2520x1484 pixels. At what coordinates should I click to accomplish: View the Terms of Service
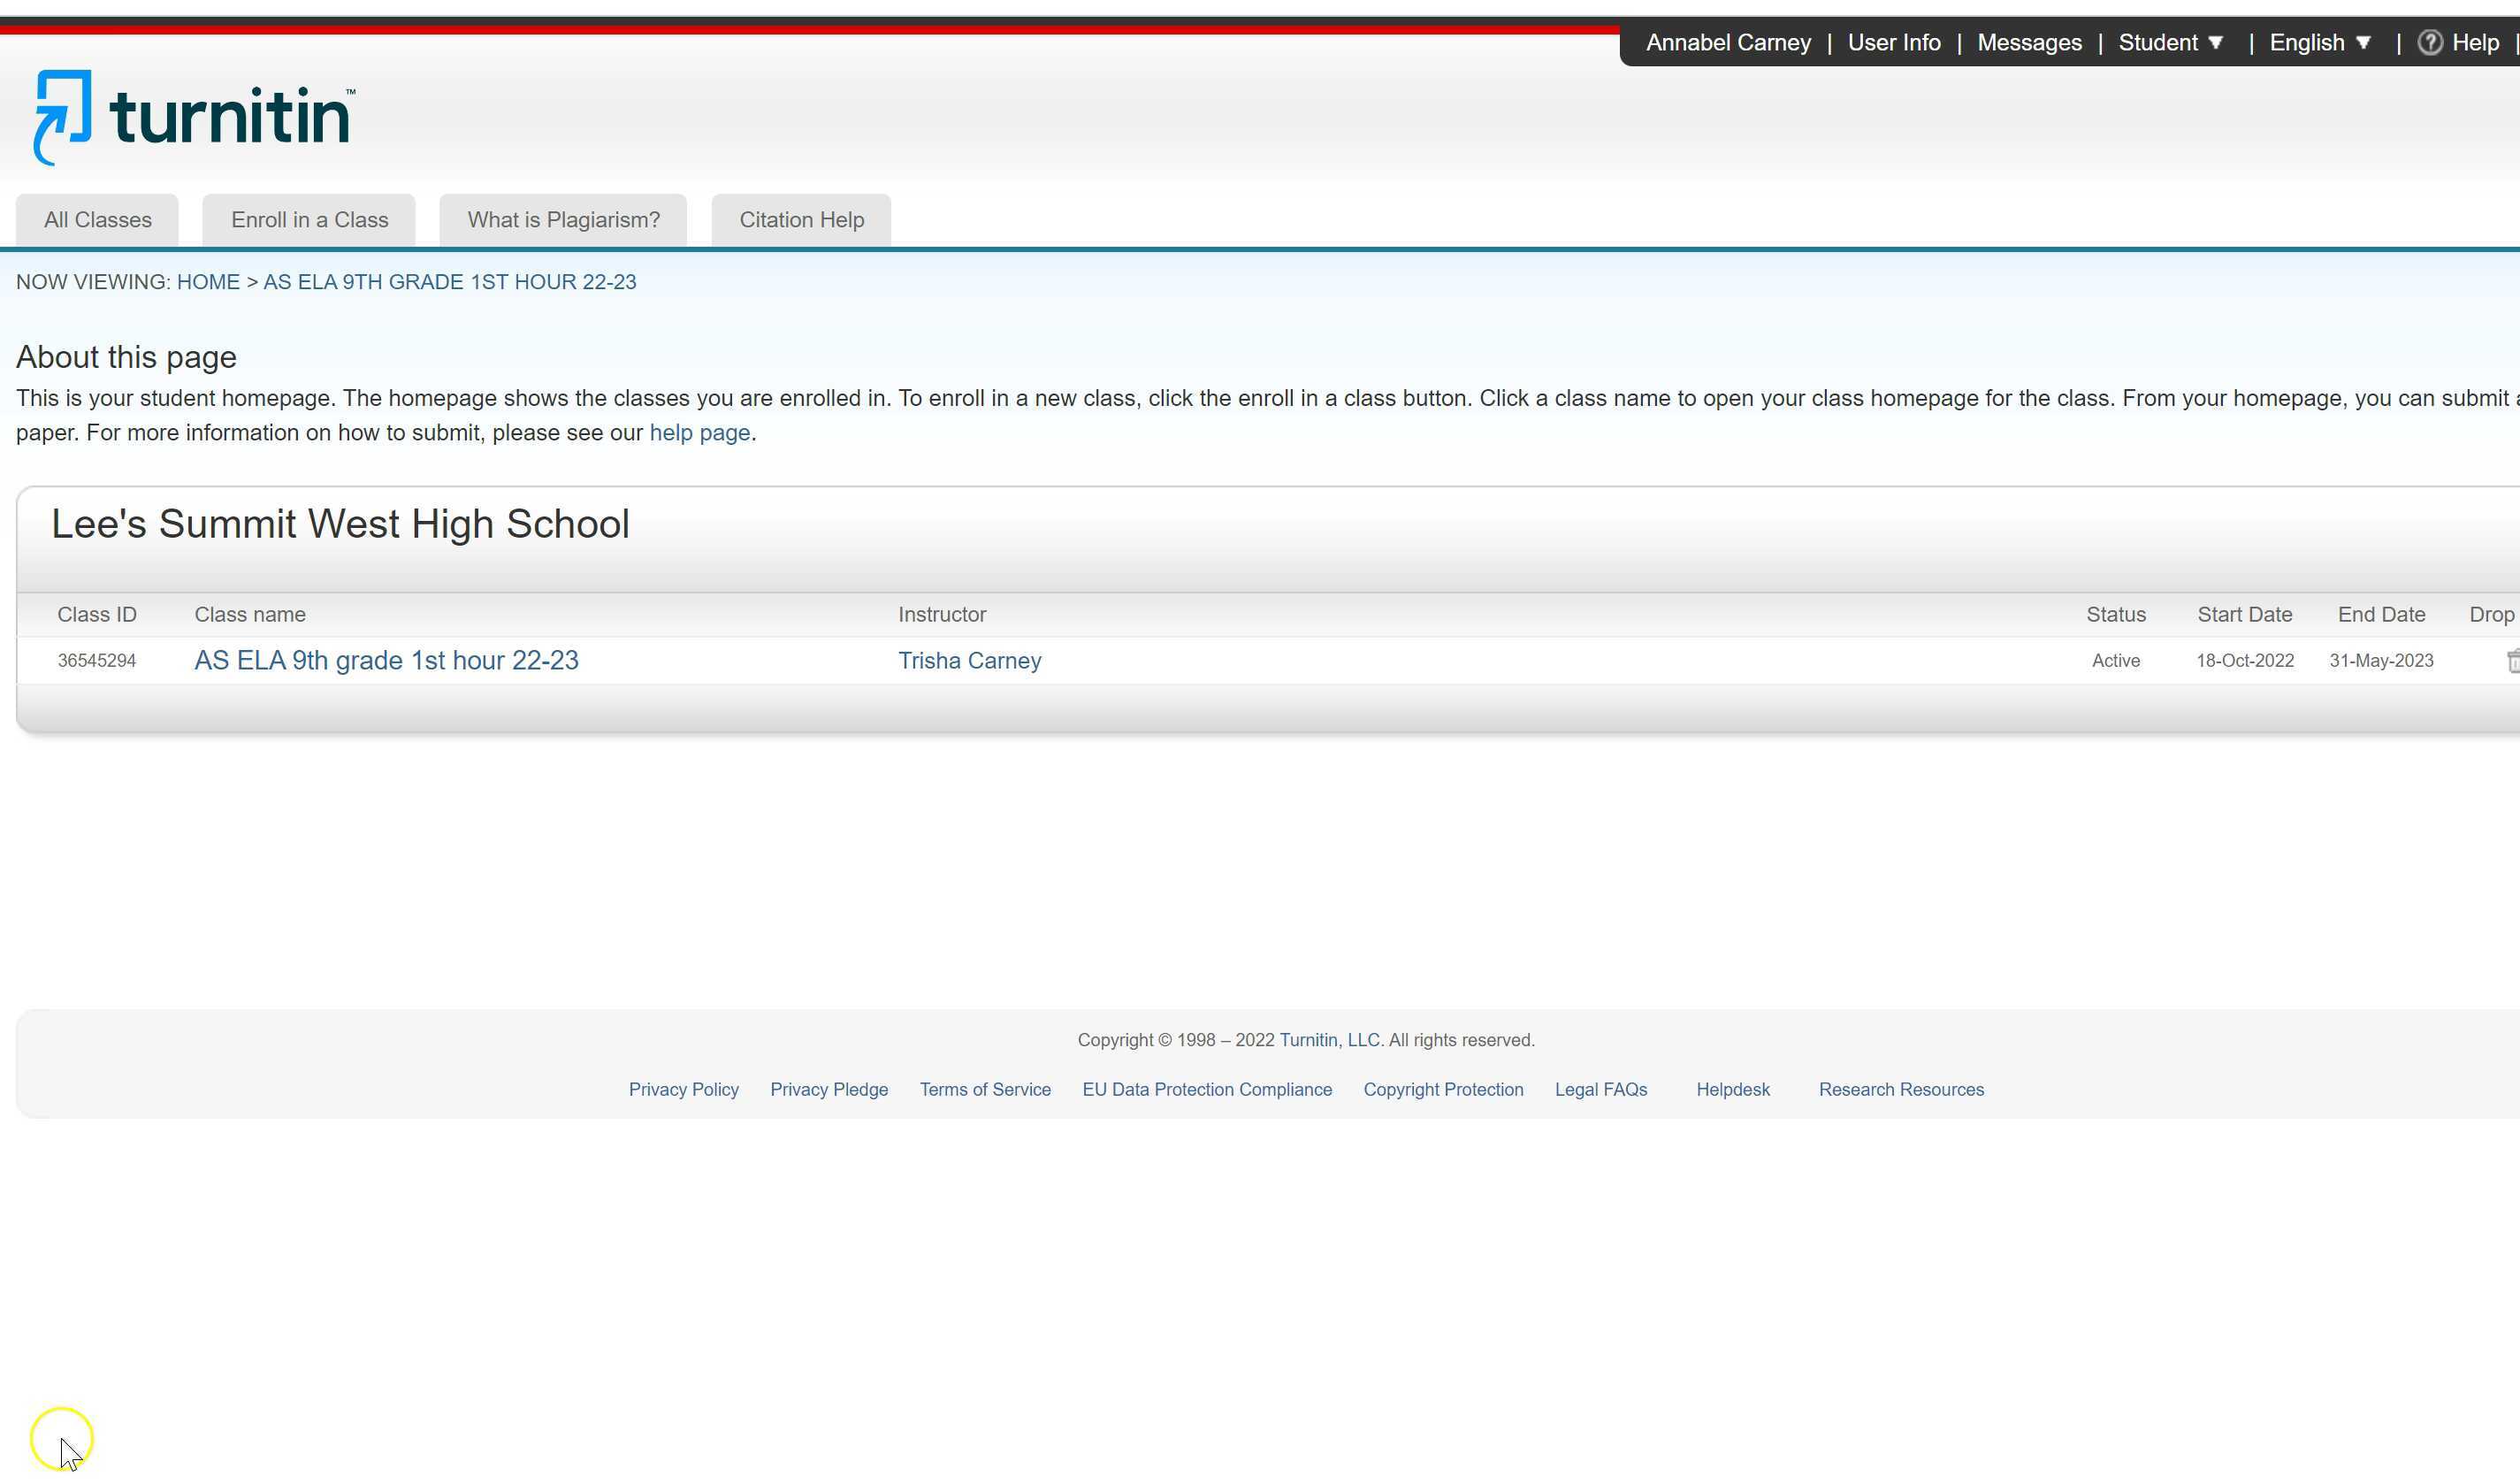click(985, 1089)
